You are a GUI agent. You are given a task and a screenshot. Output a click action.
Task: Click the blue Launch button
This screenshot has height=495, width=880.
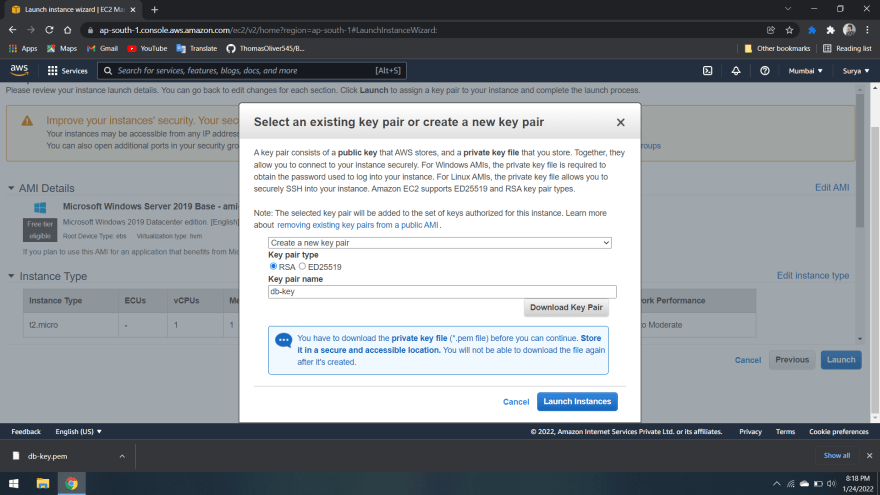[x=841, y=360]
